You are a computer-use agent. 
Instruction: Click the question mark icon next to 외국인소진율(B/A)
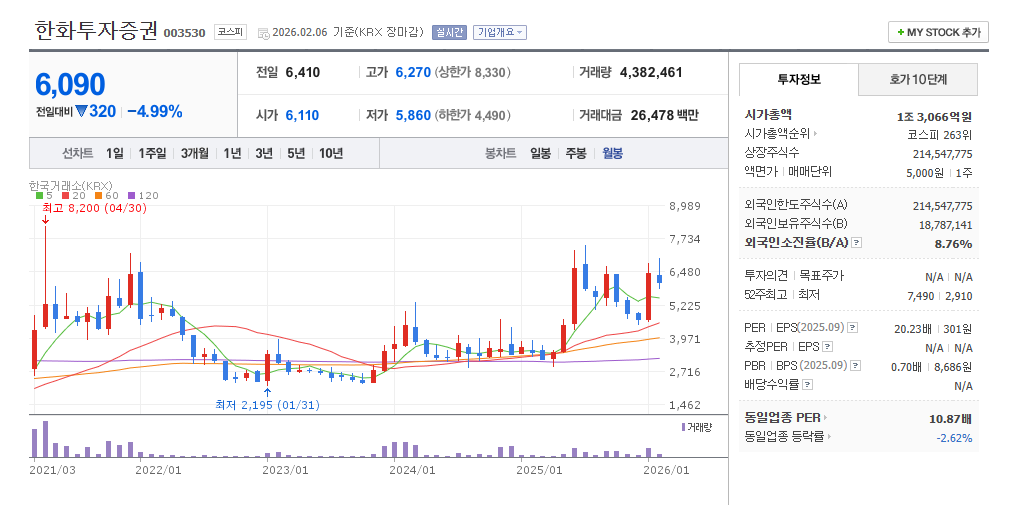856,243
